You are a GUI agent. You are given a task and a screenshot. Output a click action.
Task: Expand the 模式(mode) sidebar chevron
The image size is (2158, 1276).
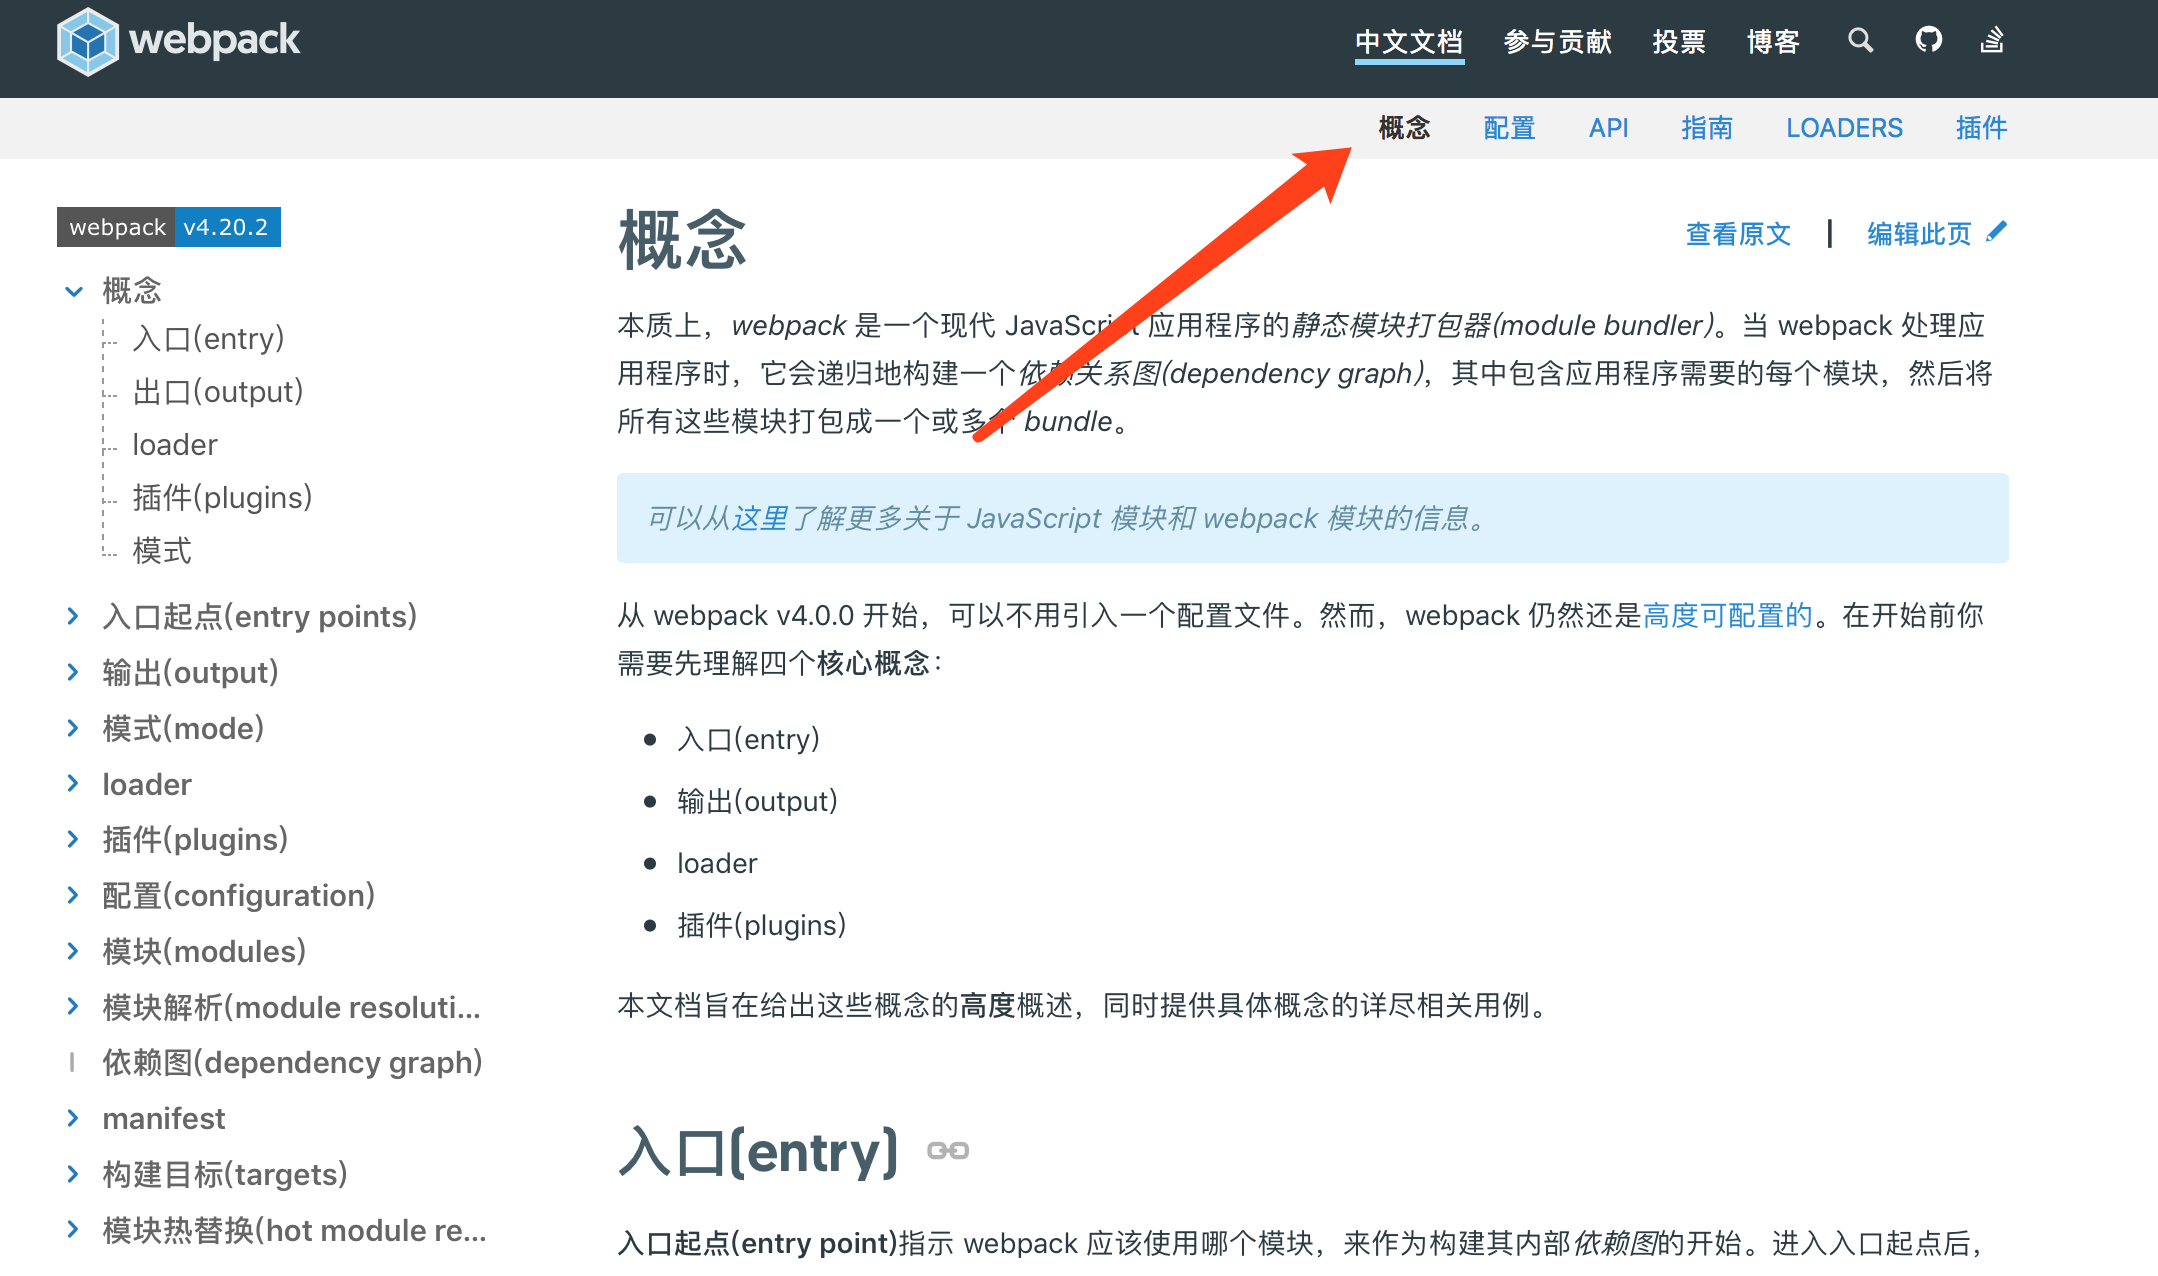[x=73, y=728]
